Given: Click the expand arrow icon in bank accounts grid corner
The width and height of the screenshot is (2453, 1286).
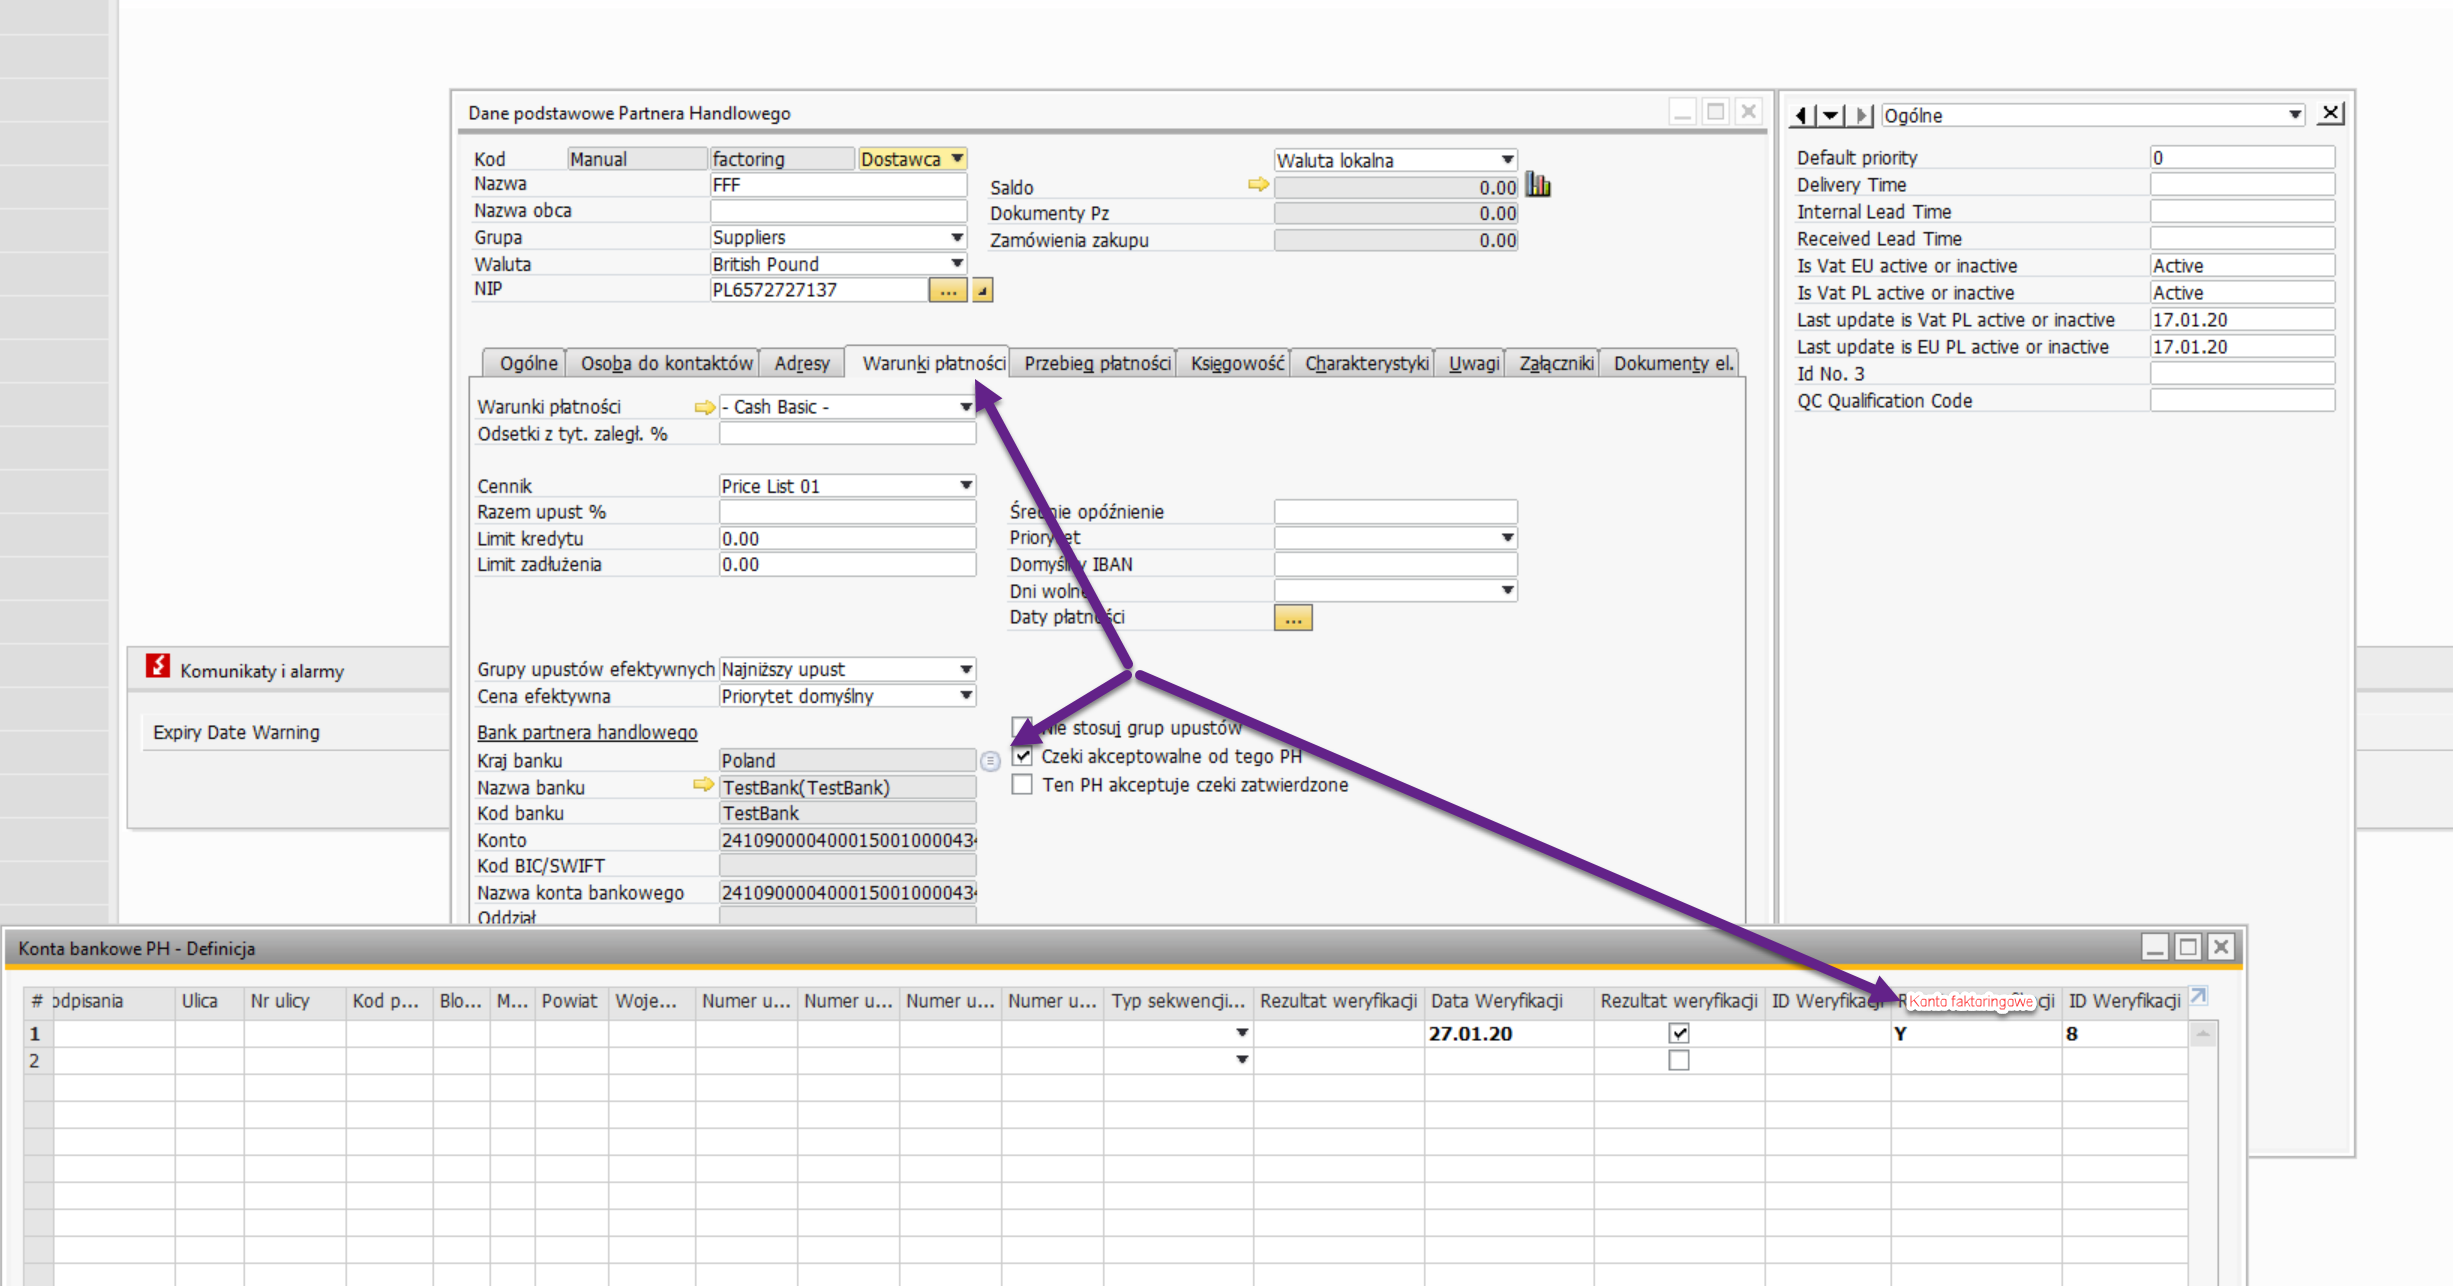Looking at the screenshot, I should 2196,996.
